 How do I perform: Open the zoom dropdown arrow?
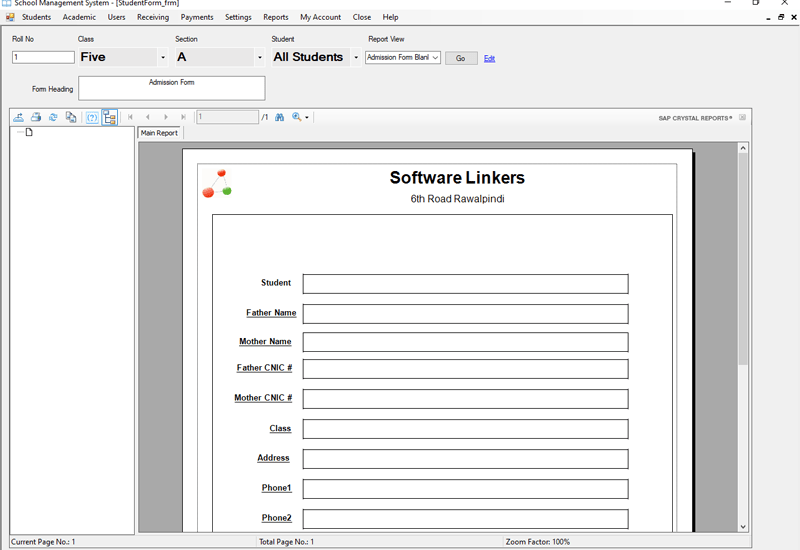coord(307,118)
